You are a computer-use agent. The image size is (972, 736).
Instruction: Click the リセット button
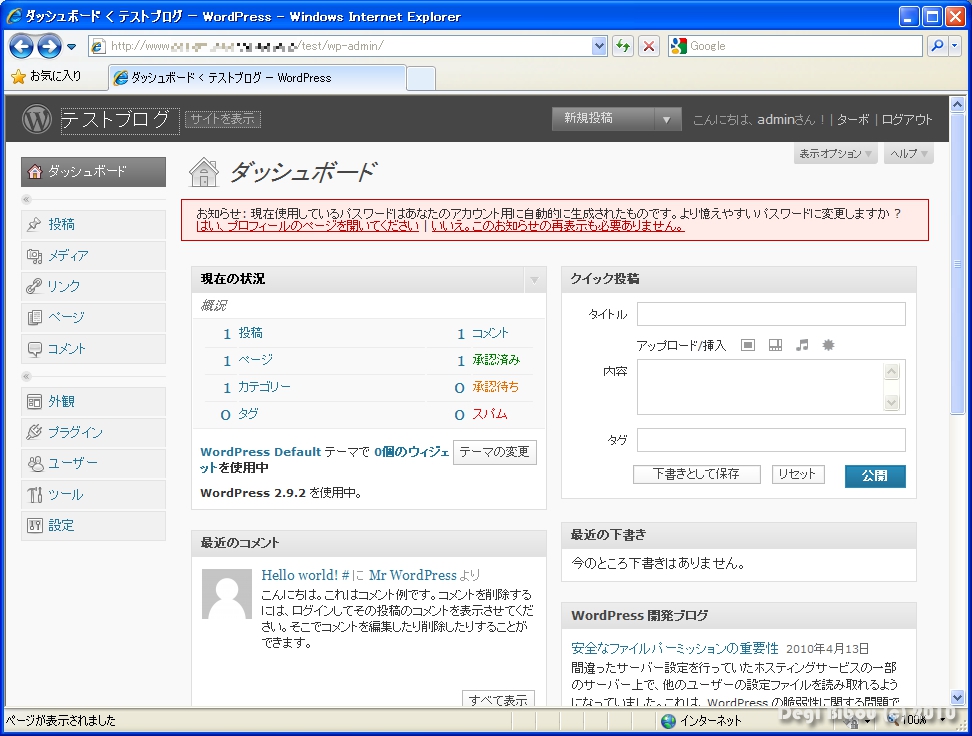click(798, 474)
